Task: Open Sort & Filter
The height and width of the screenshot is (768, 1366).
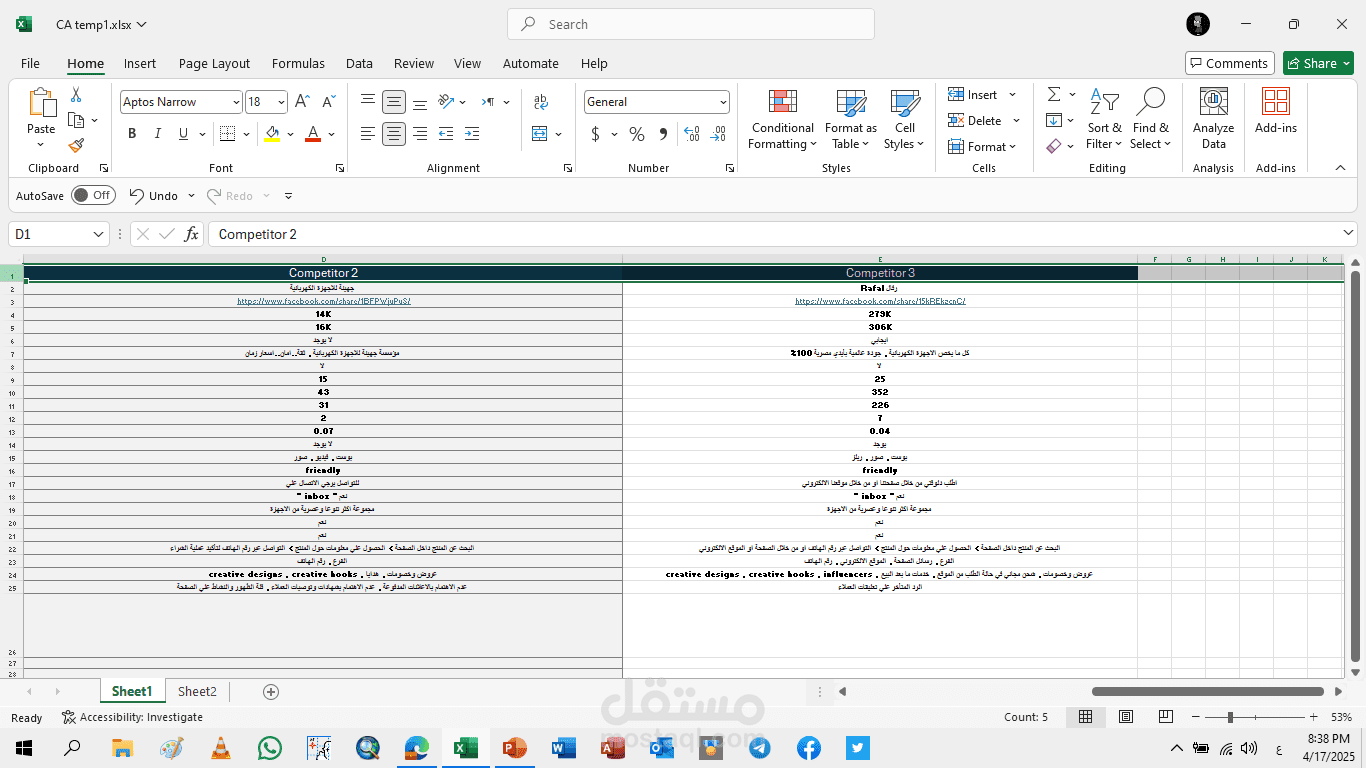Action: (x=1105, y=120)
